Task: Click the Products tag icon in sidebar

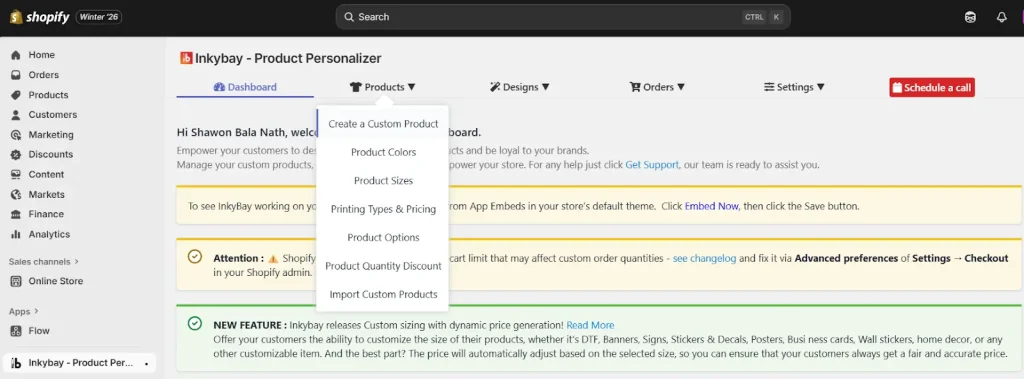Action: [x=16, y=95]
